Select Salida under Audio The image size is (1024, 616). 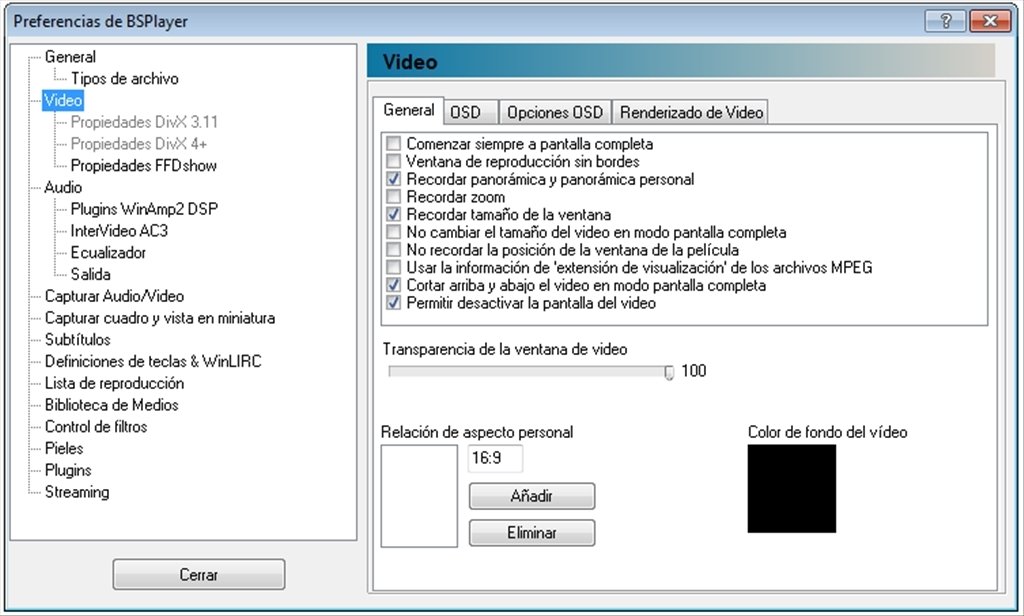click(x=91, y=274)
